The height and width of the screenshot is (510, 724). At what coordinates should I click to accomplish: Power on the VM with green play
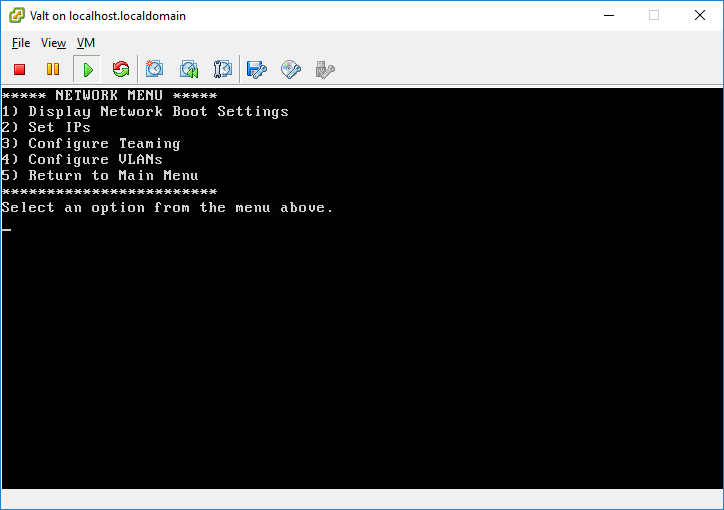[87, 70]
